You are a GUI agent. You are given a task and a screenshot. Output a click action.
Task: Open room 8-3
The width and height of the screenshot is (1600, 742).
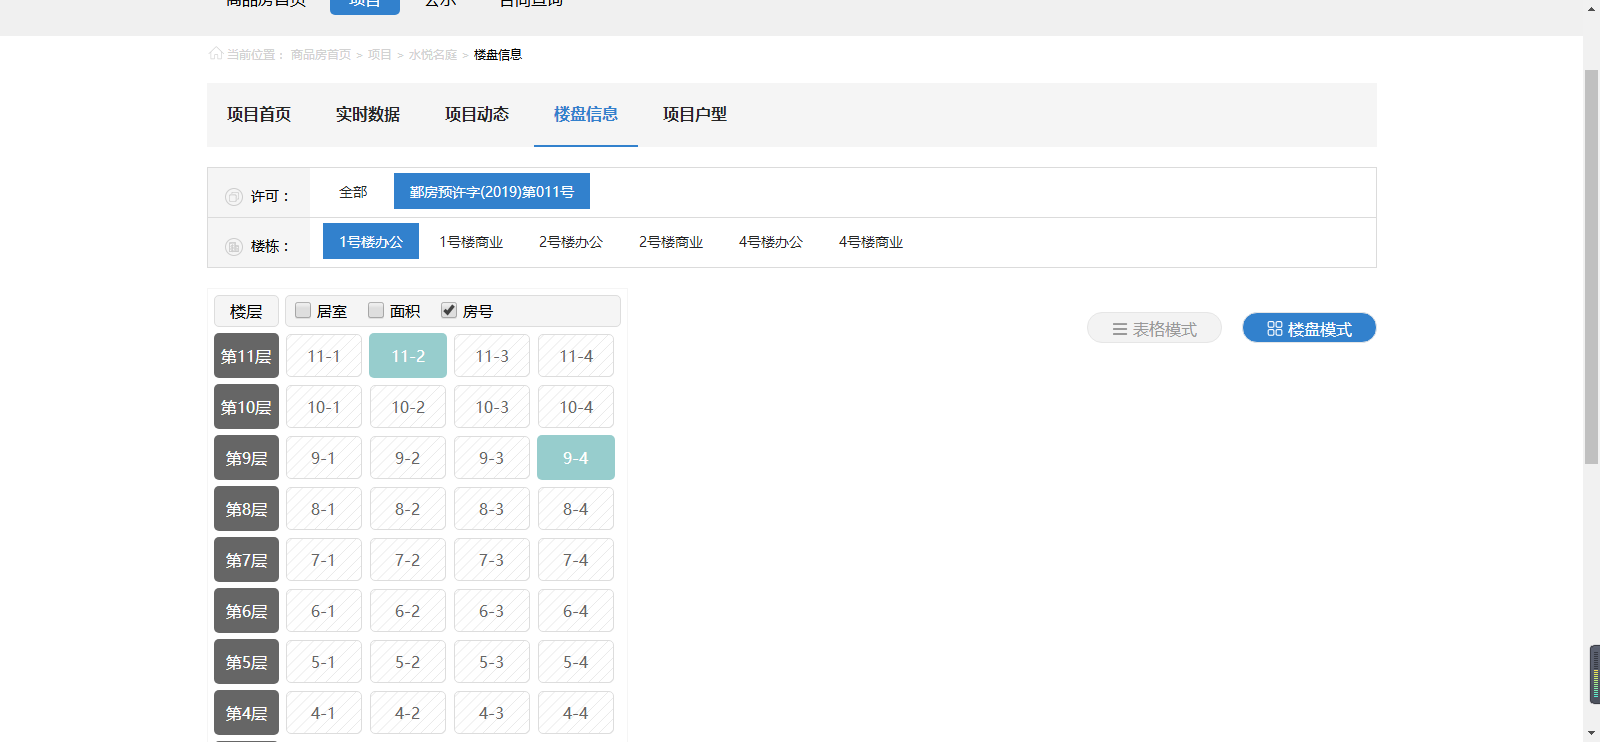492,509
